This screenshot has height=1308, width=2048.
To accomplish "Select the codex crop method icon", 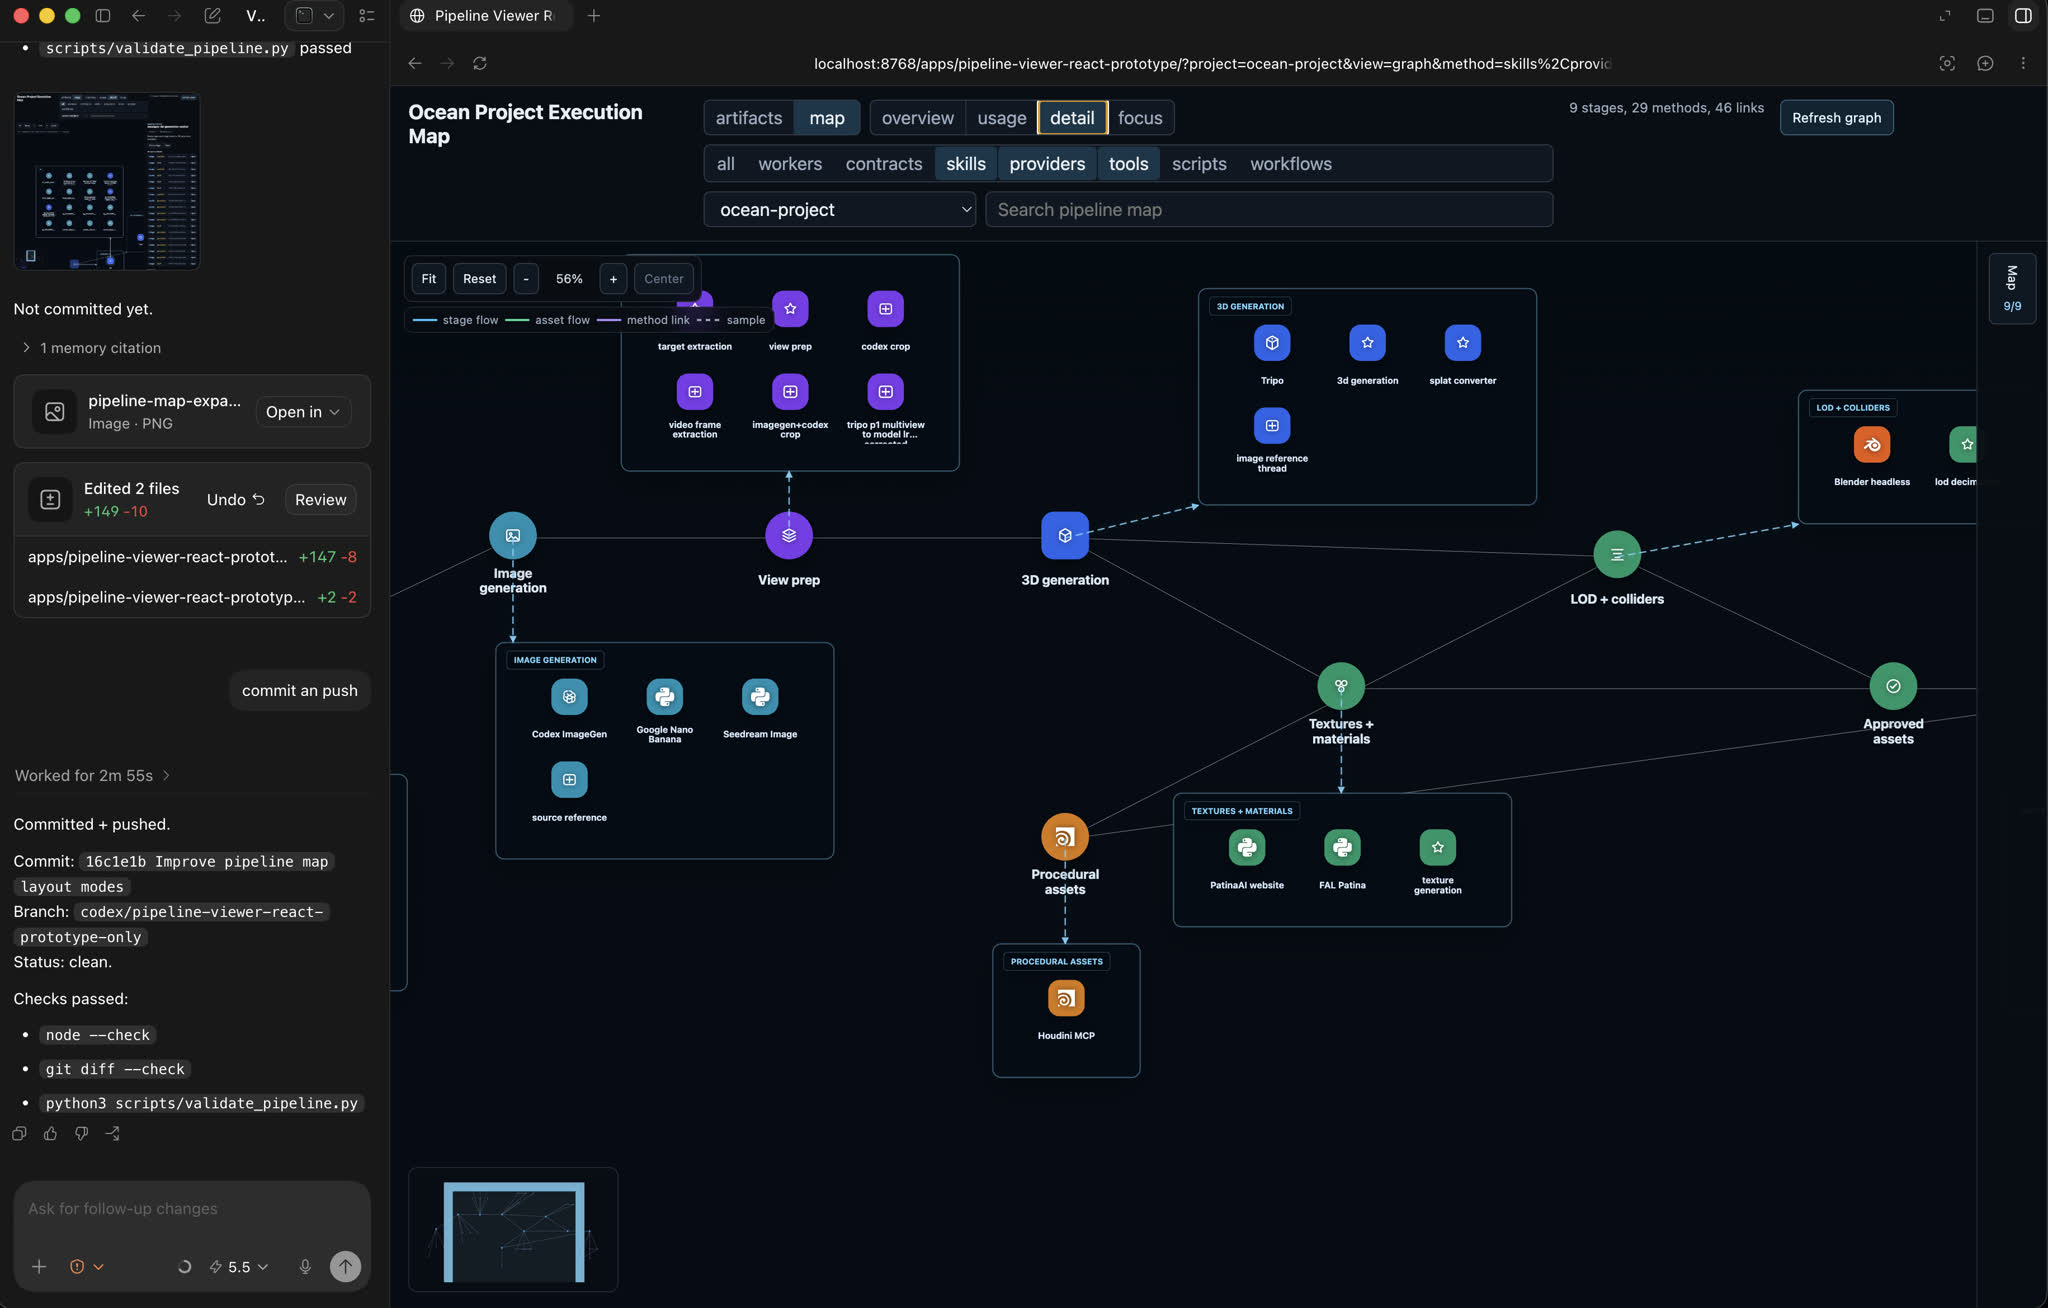I will point(886,309).
